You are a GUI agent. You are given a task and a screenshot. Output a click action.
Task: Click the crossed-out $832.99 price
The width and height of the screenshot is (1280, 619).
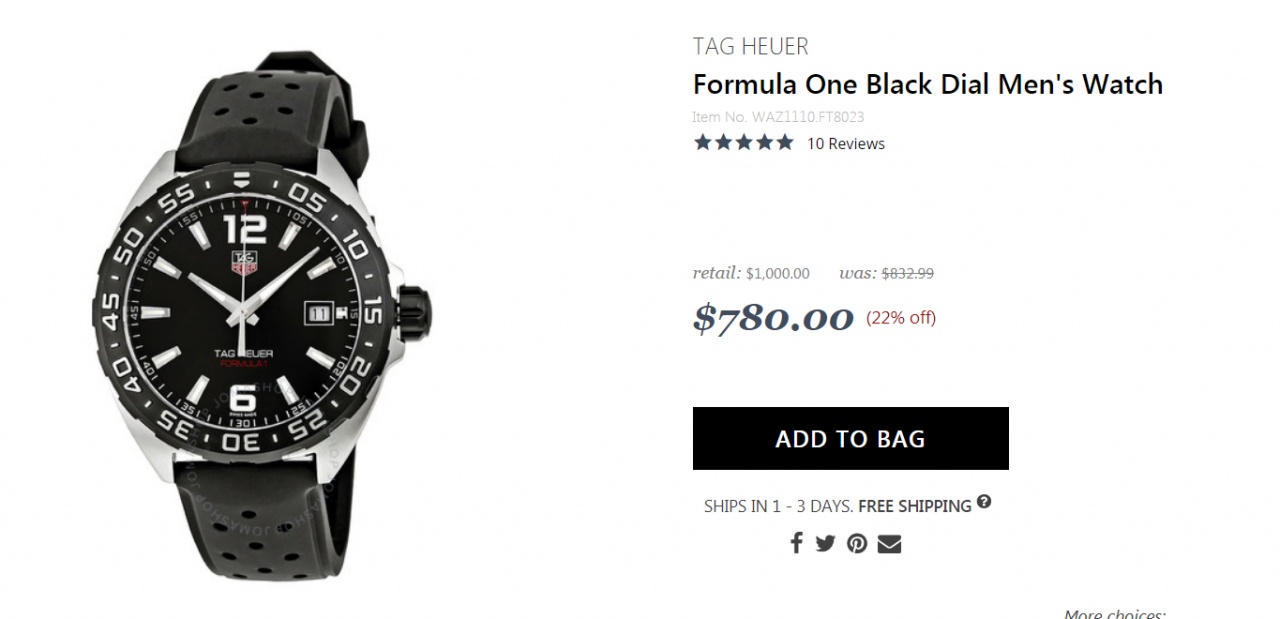[907, 273]
